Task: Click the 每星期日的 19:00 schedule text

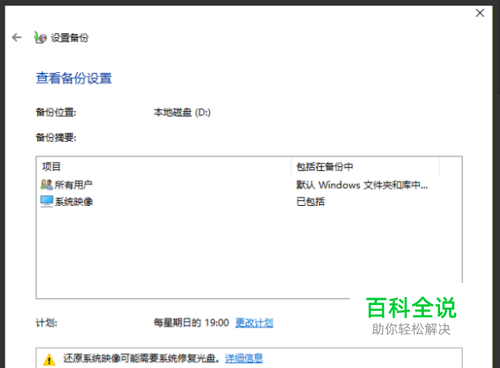Action: coord(191,323)
